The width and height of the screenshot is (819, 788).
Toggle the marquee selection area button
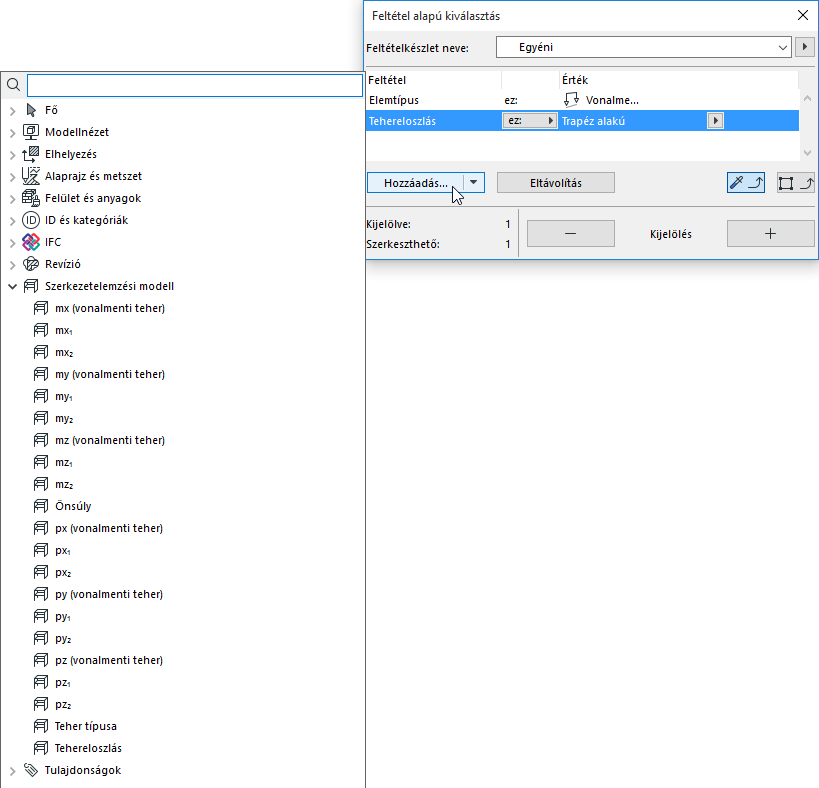point(795,183)
